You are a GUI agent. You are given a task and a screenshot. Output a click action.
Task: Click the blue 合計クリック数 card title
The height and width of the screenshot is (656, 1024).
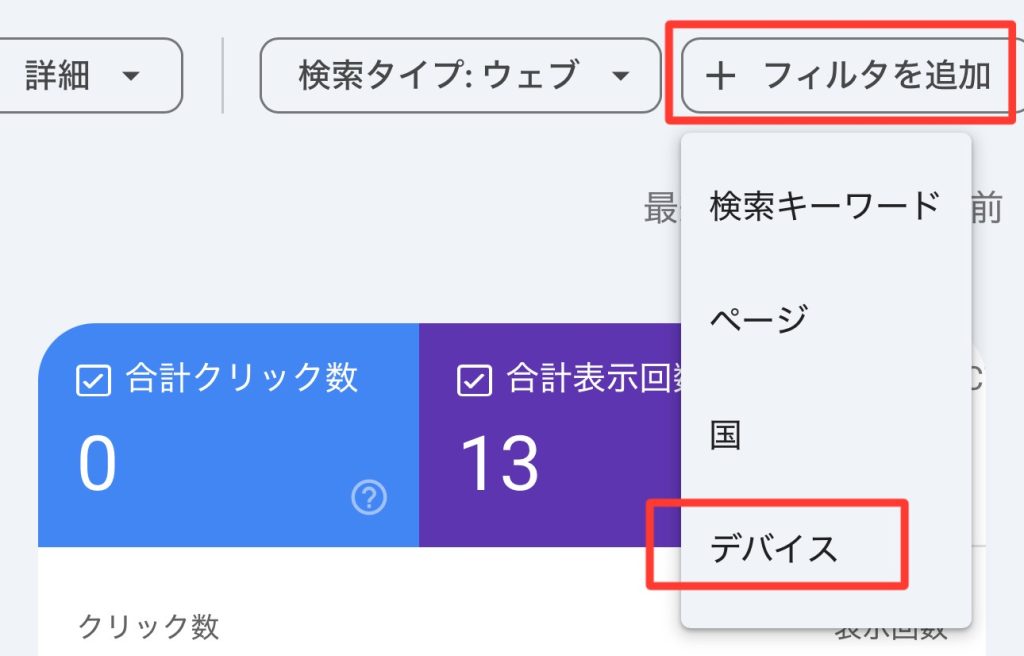(x=241, y=378)
